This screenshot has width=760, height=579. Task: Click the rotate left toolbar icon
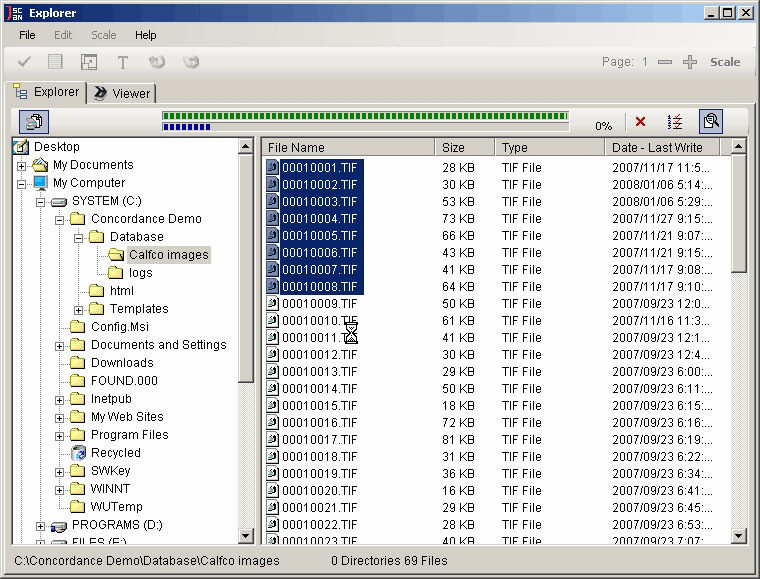pos(157,62)
